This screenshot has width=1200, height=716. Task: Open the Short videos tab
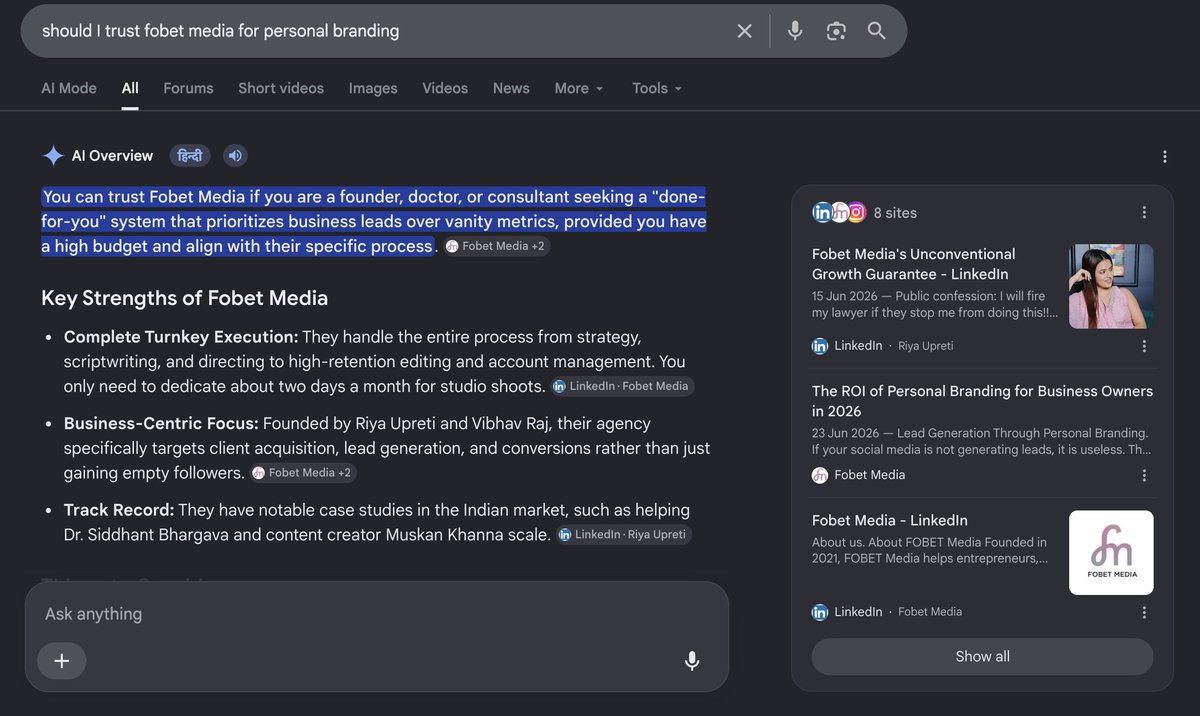(x=281, y=88)
